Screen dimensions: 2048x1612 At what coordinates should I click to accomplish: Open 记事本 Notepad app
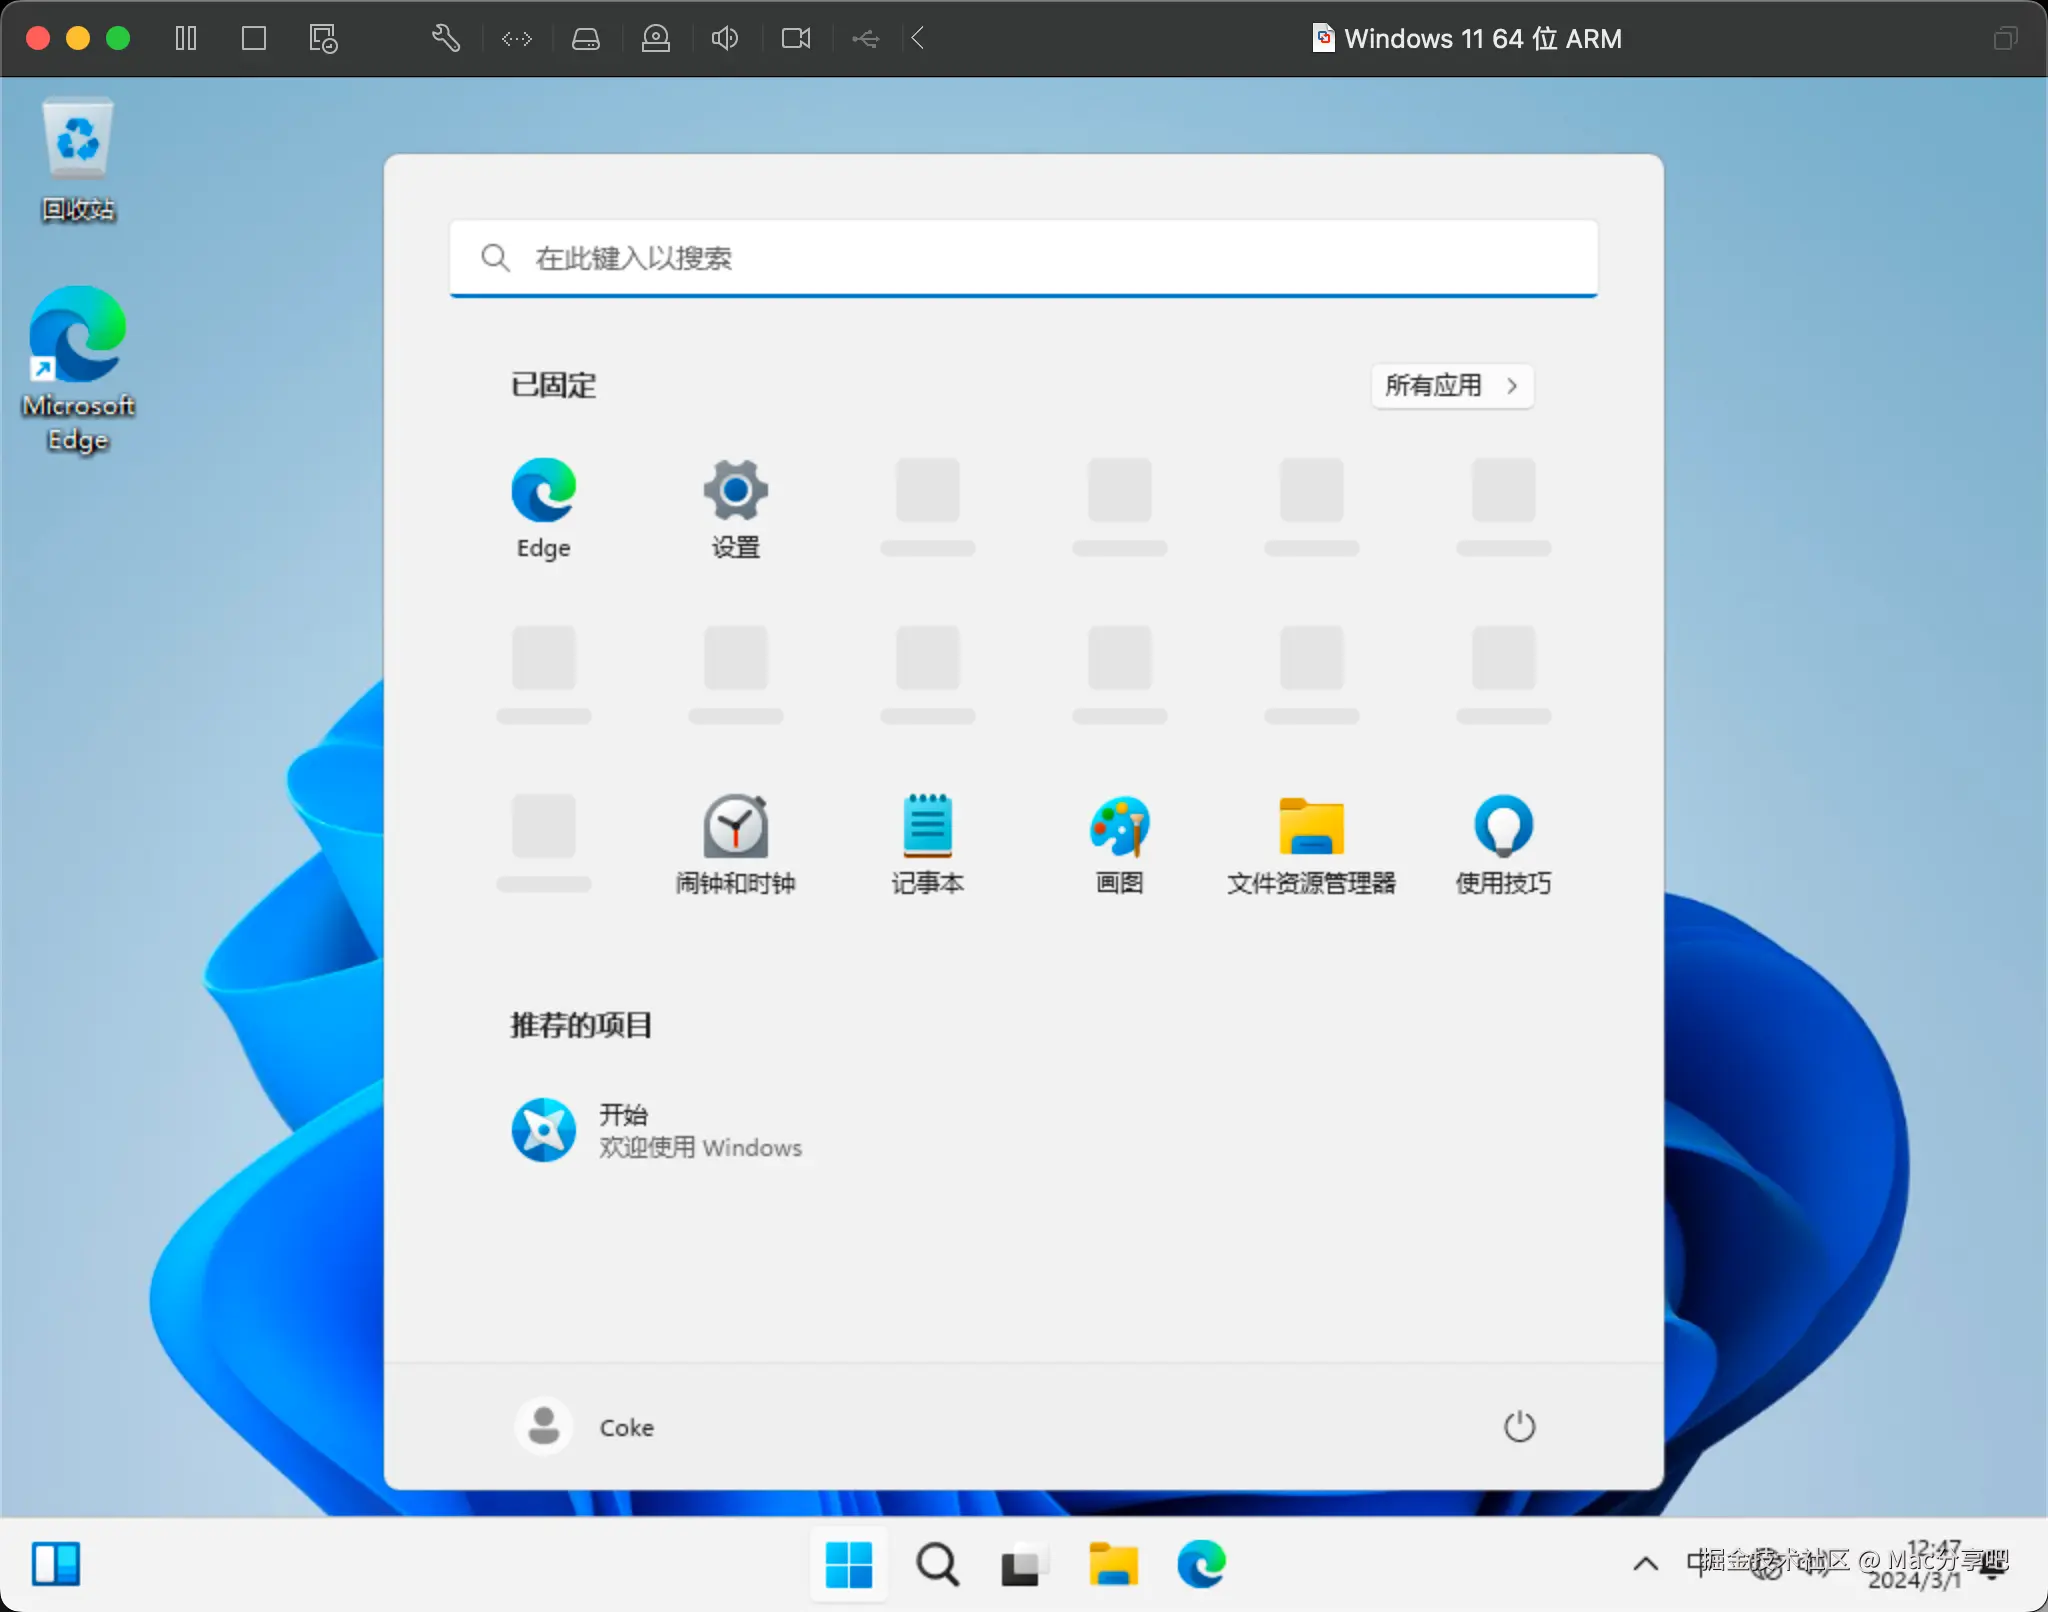coord(928,844)
